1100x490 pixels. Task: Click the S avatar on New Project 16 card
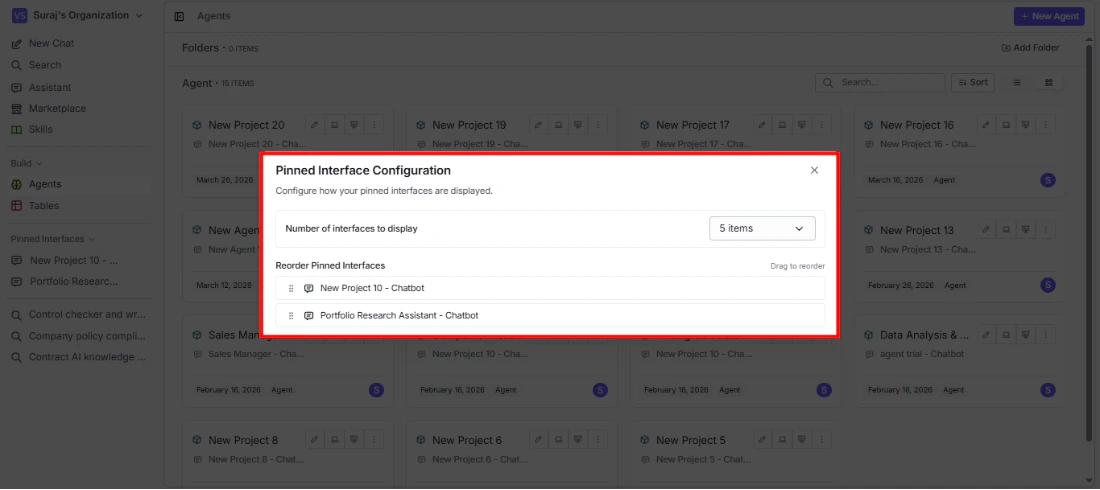click(x=1047, y=180)
